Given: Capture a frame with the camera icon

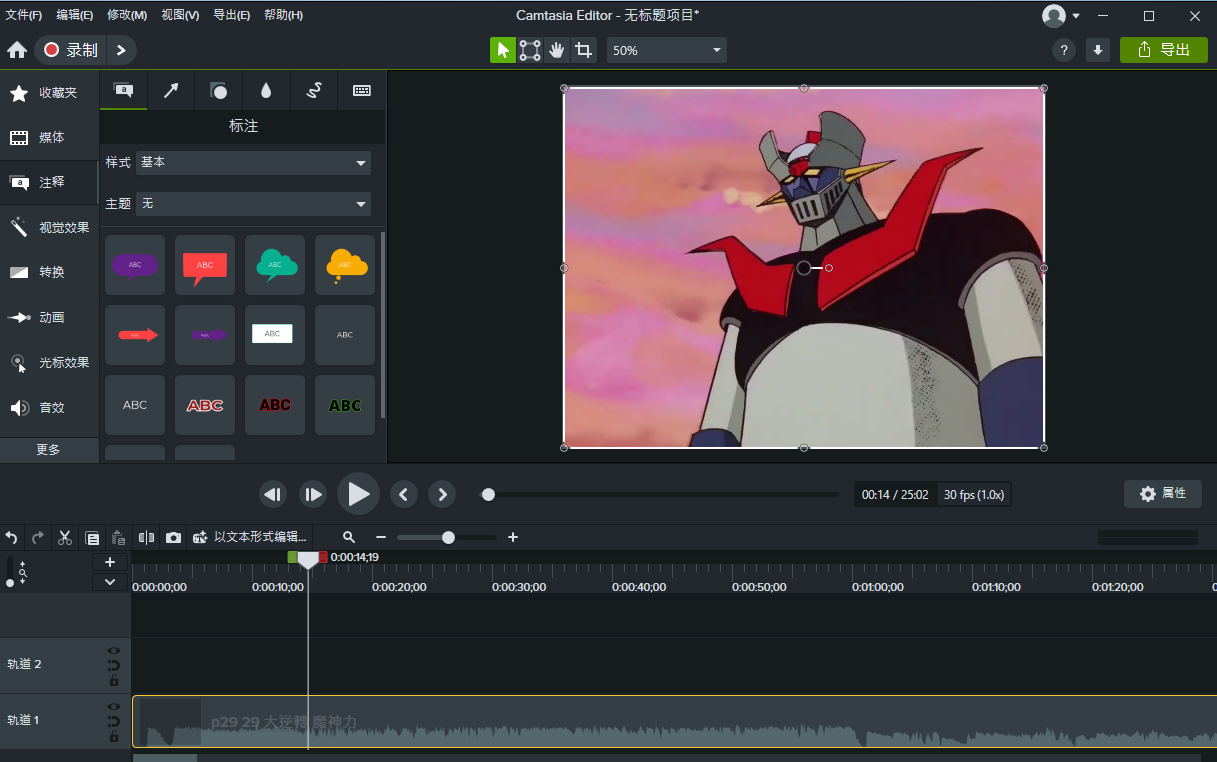Looking at the screenshot, I should (x=173, y=537).
